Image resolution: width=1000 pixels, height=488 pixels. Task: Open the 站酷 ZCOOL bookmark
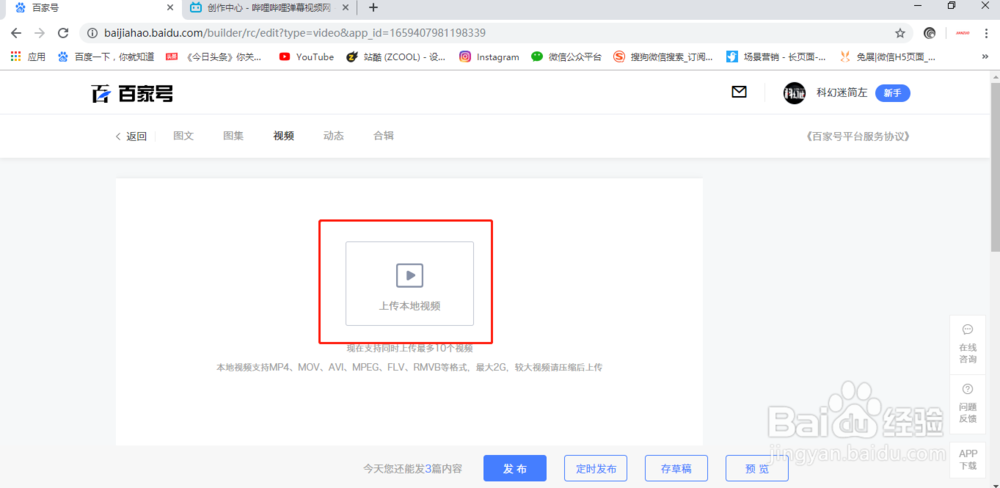coord(395,57)
